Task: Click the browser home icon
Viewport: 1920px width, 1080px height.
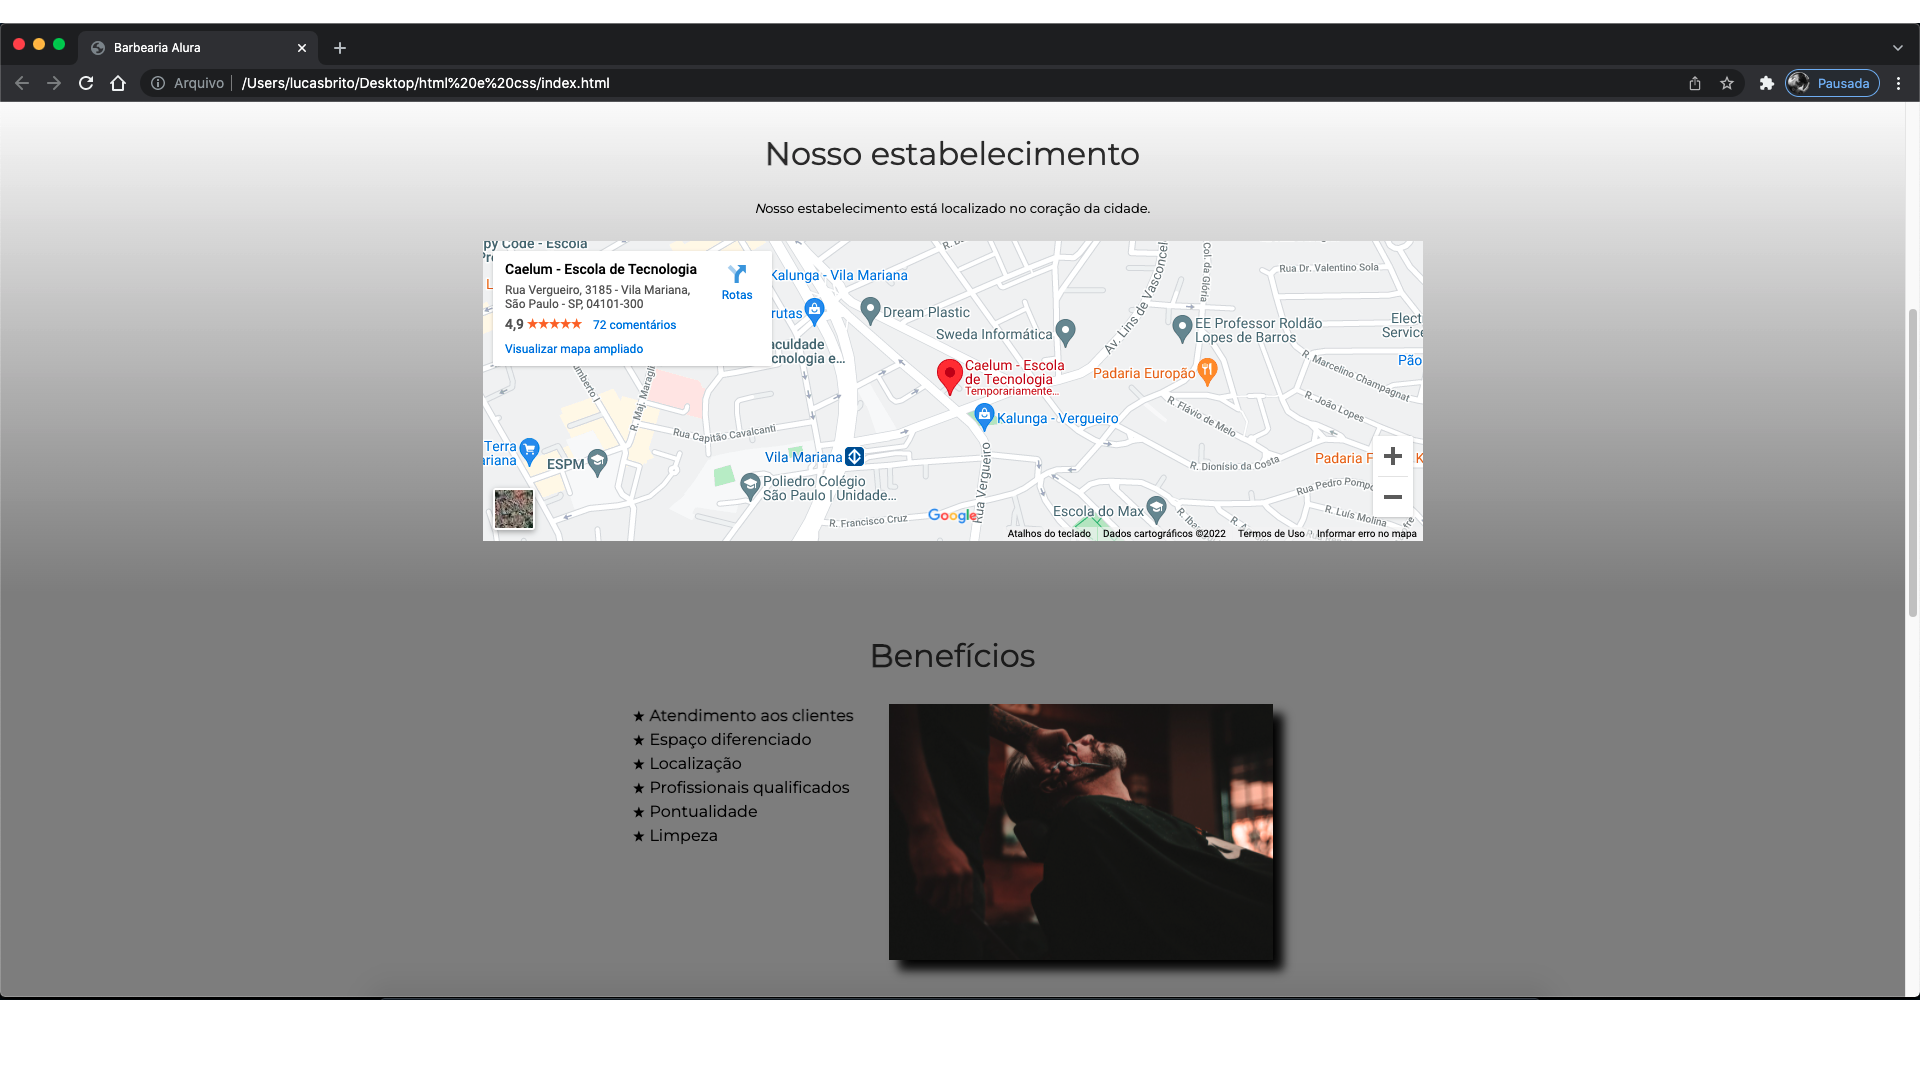Action: (x=118, y=83)
